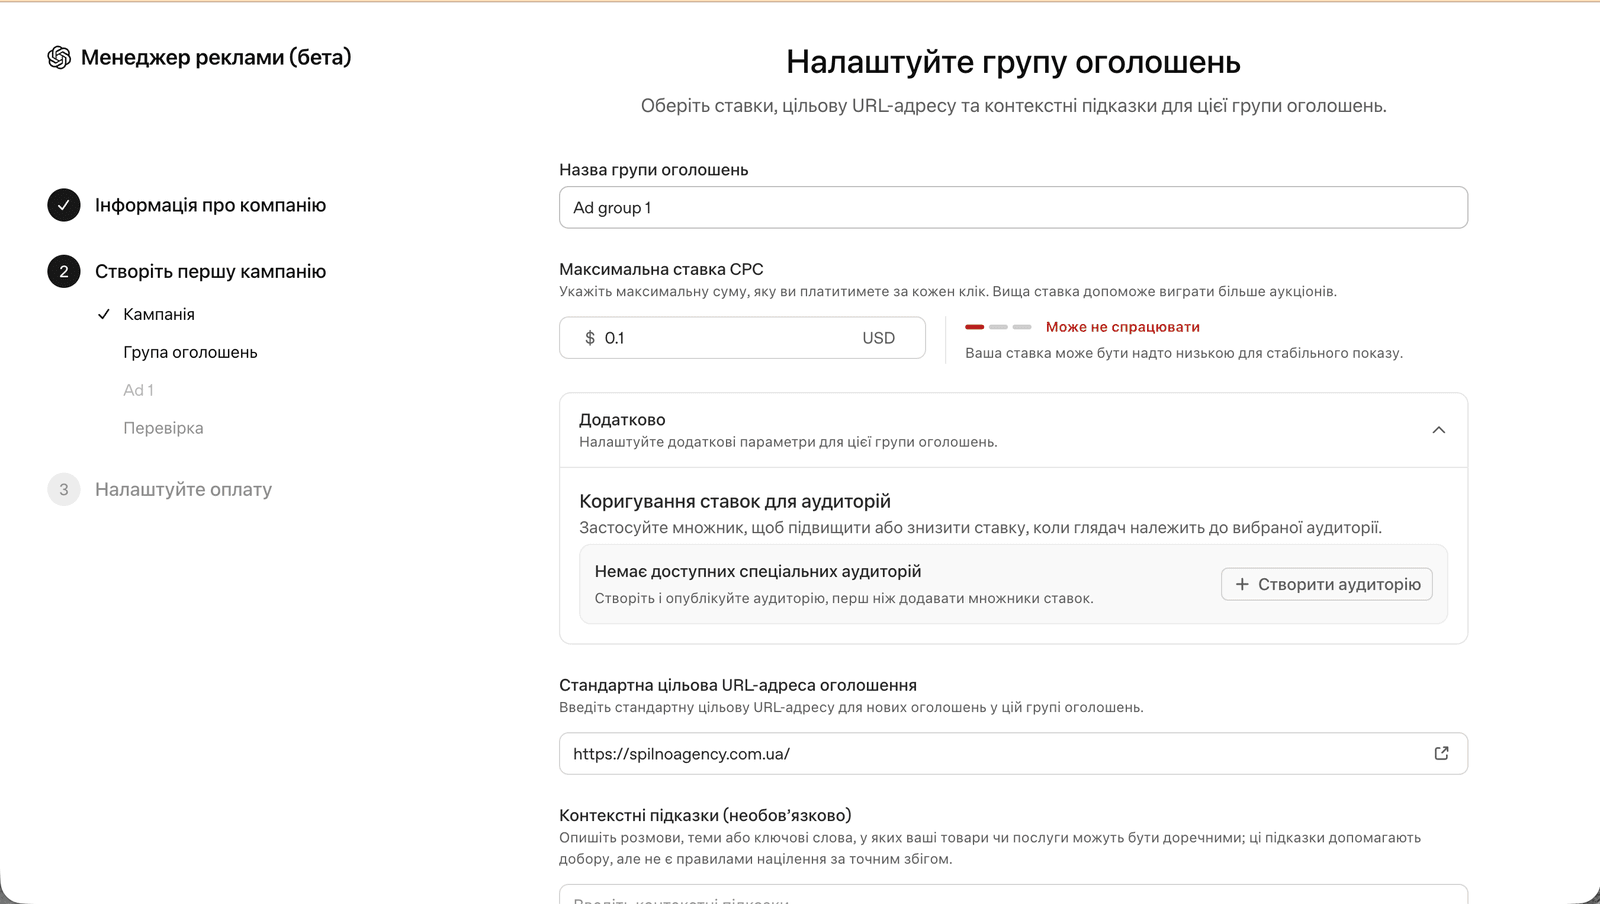Click Немає доступних спеціальних аудиторій text
The width and height of the screenshot is (1600, 904).
(758, 571)
